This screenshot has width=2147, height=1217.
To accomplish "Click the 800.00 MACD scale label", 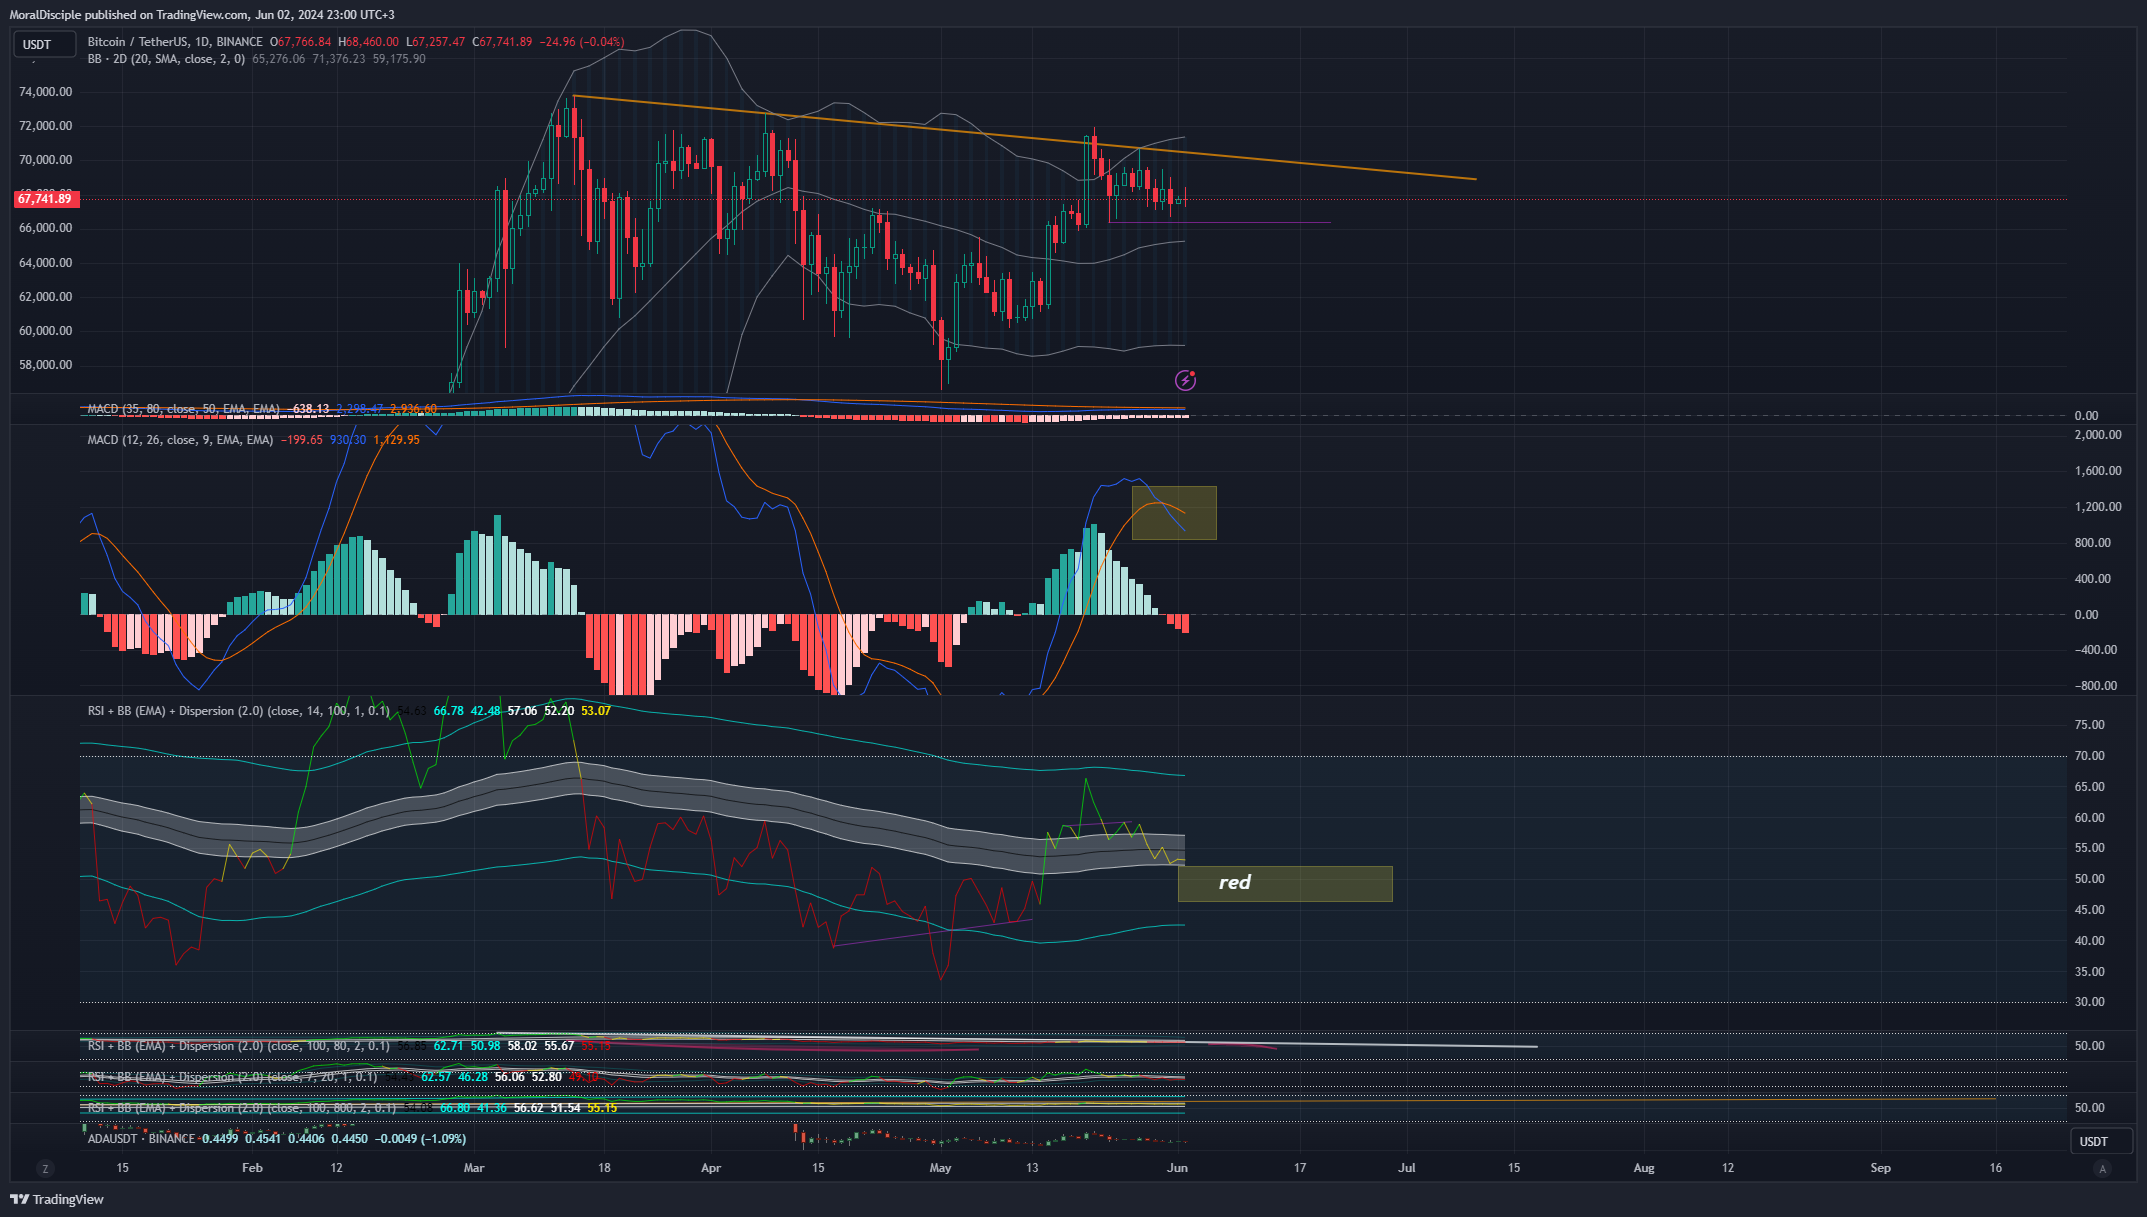I will (x=2093, y=543).
